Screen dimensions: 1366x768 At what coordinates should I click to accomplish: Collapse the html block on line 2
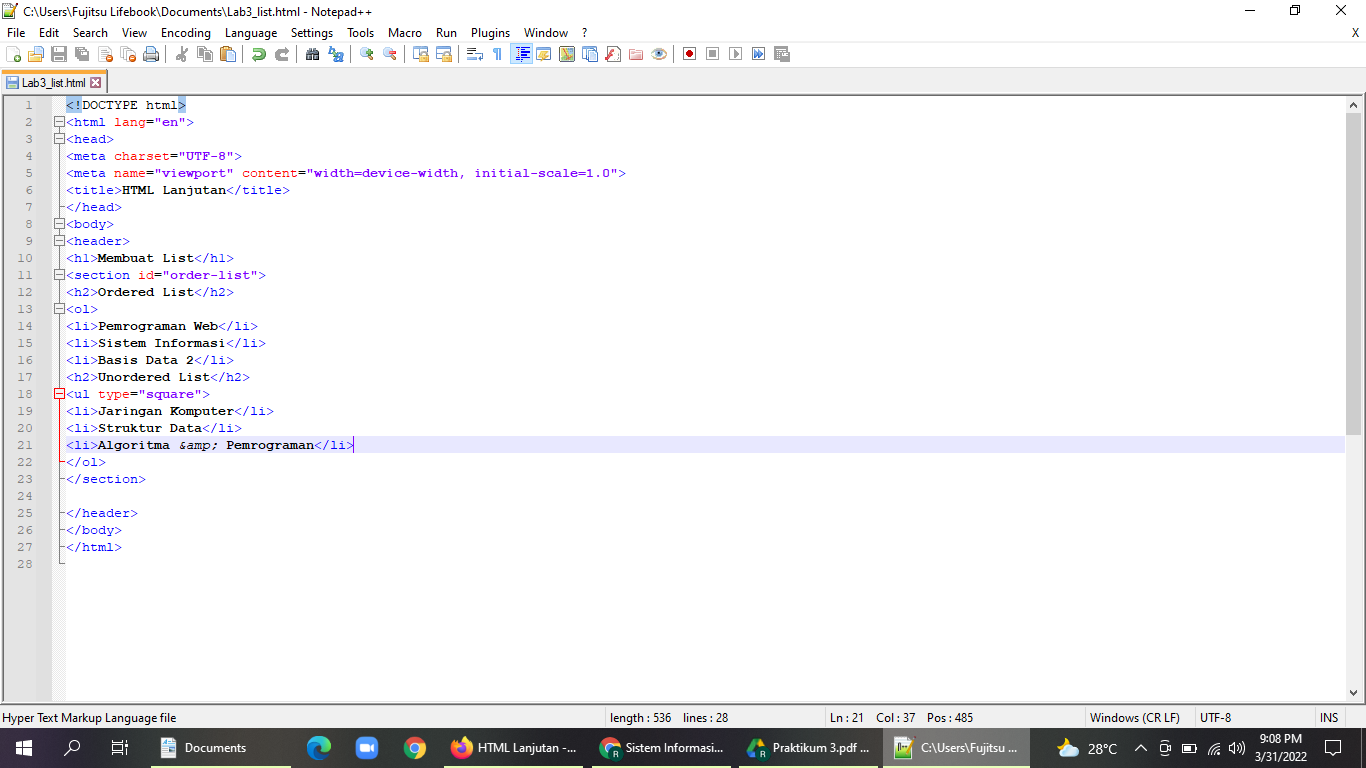click(x=59, y=122)
